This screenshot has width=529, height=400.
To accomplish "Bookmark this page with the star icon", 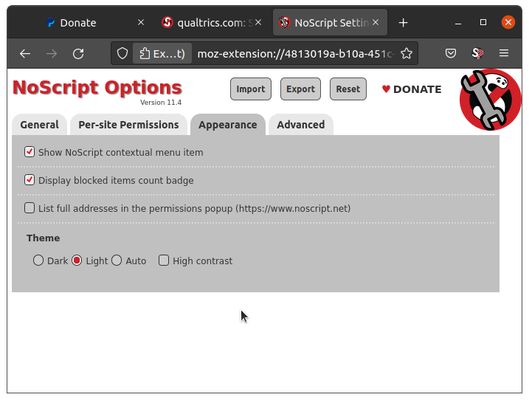I will click(406, 53).
